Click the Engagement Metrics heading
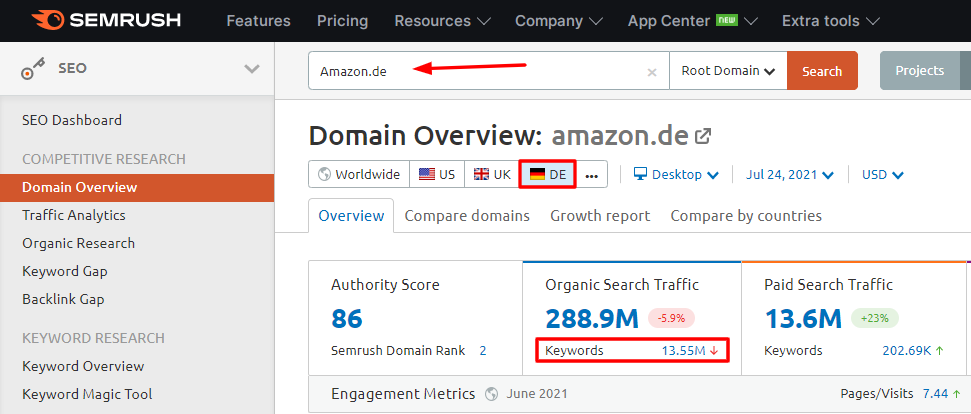Screen dimensions: 971x414 [x=403, y=394]
